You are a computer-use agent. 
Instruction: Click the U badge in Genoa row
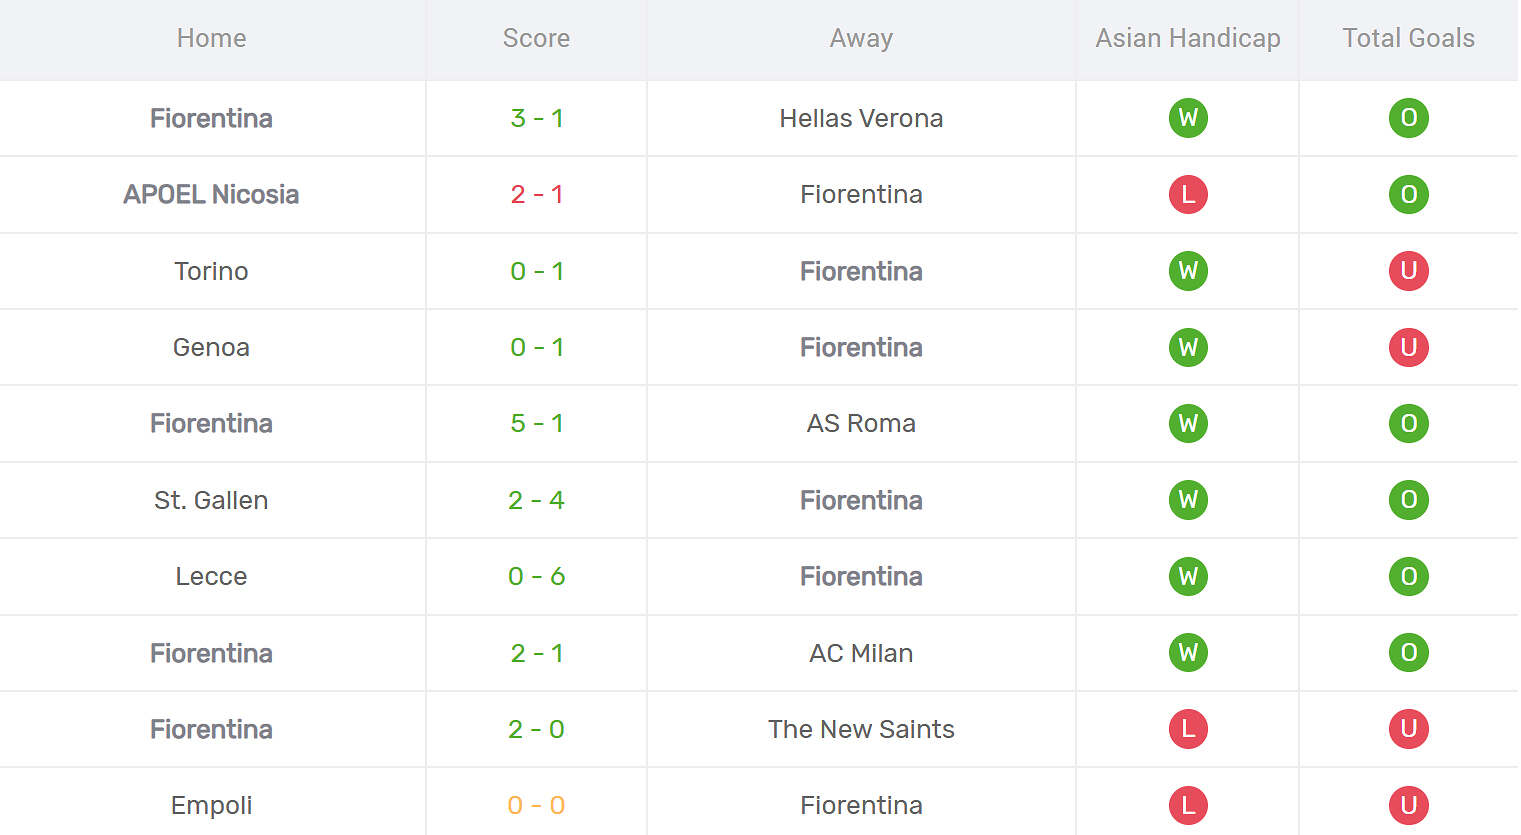1408,347
